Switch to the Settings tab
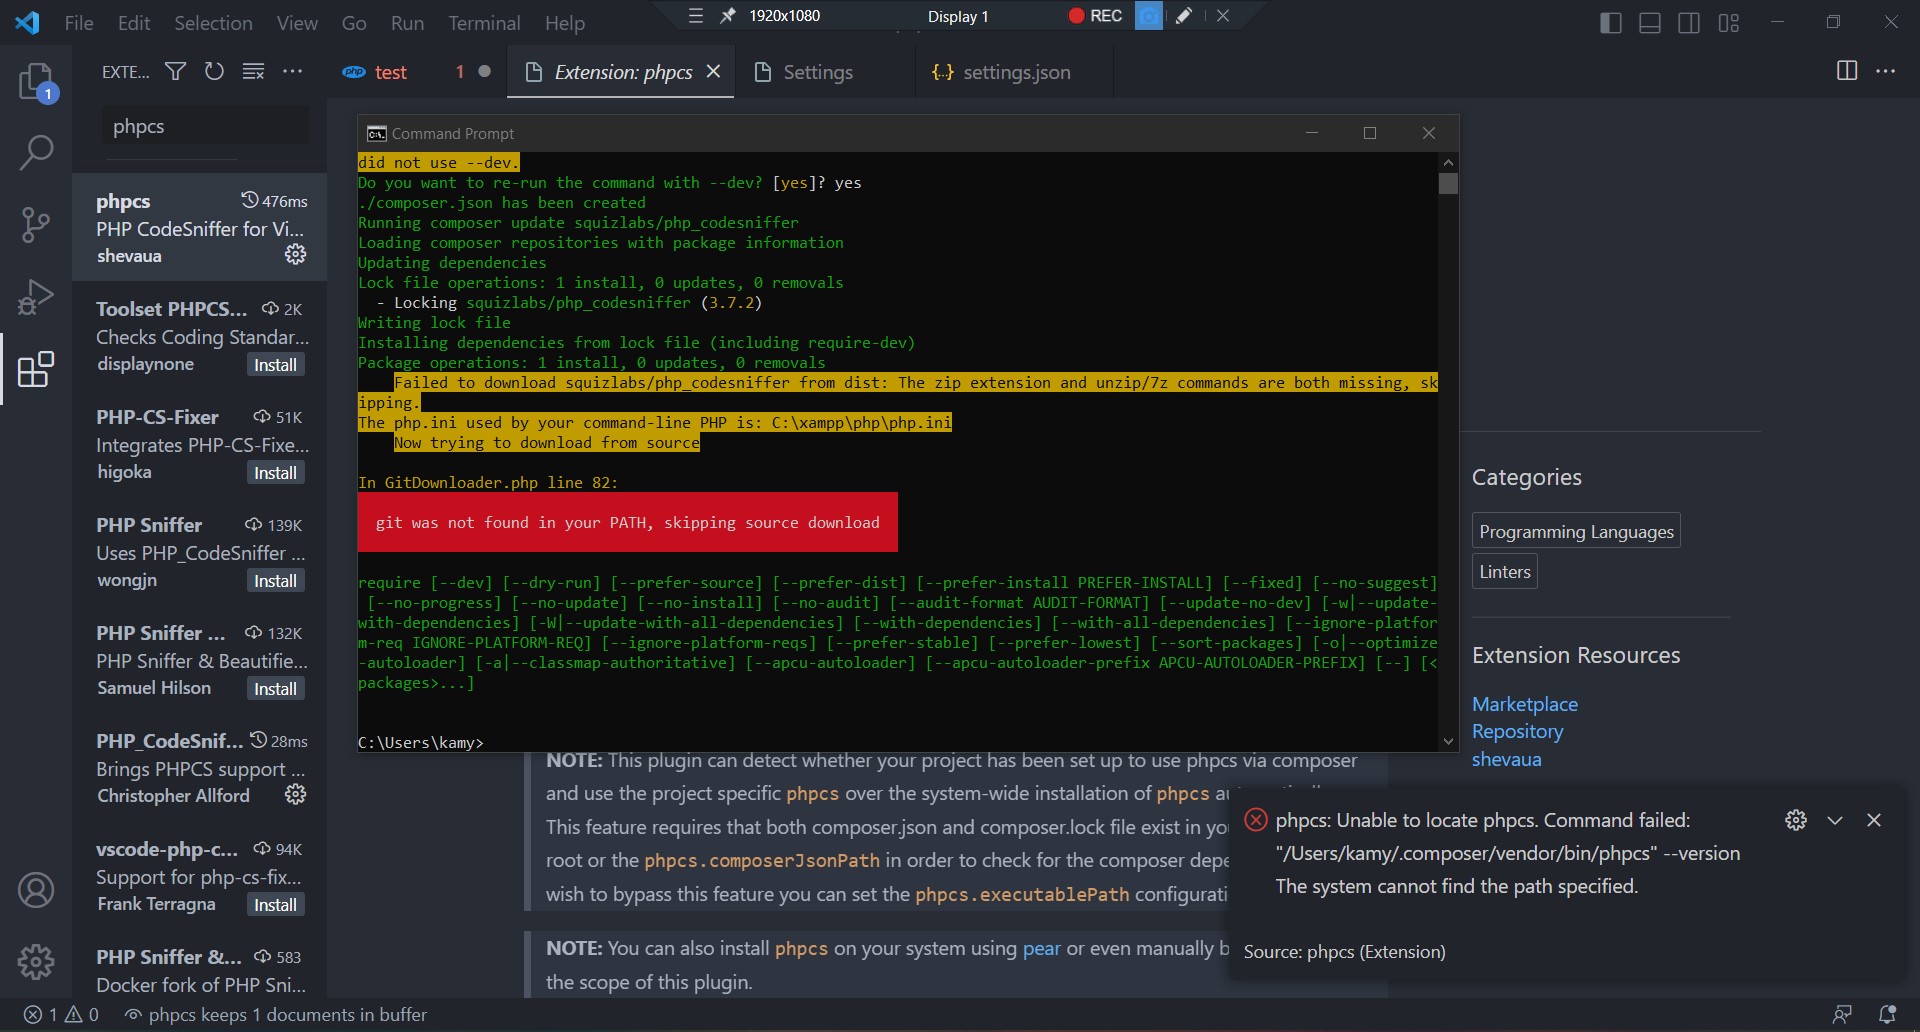 coord(817,72)
